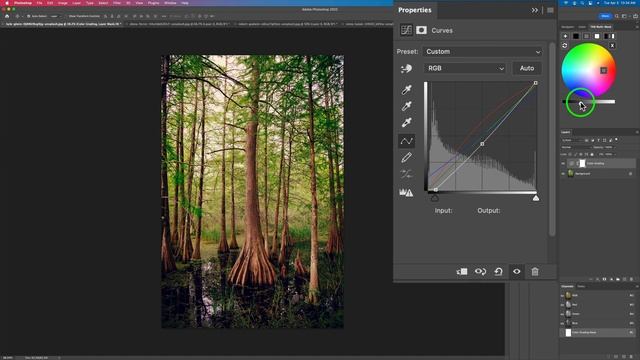Toggle Curves adjustment layer visibility in Properties
This screenshot has width=640, height=360.
[517, 272]
